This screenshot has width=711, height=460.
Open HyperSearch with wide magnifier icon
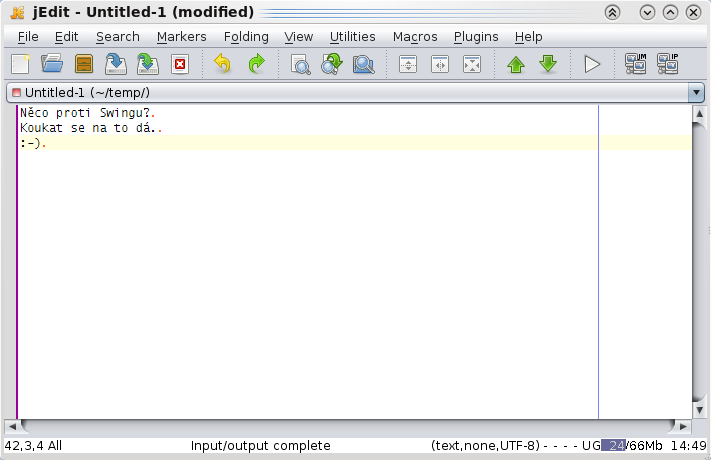click(x=364, y=64)
